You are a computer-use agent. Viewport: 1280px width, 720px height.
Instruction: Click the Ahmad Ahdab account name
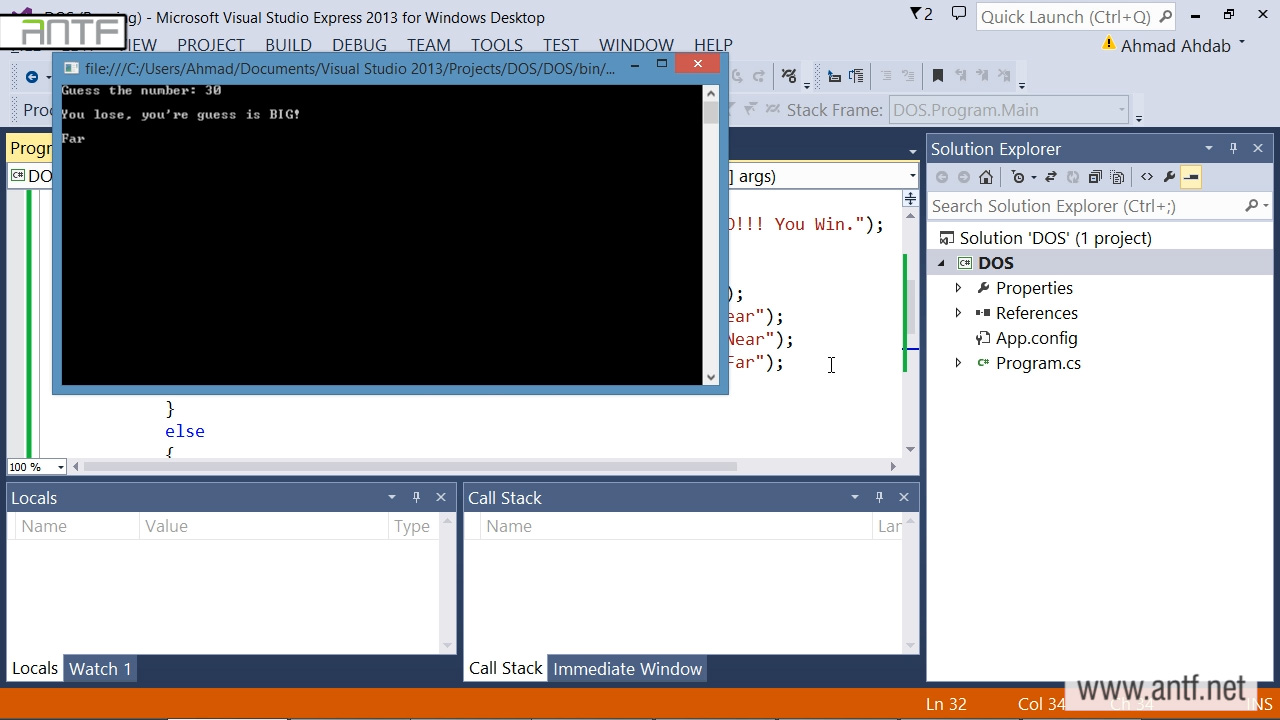click(1175, 46)
